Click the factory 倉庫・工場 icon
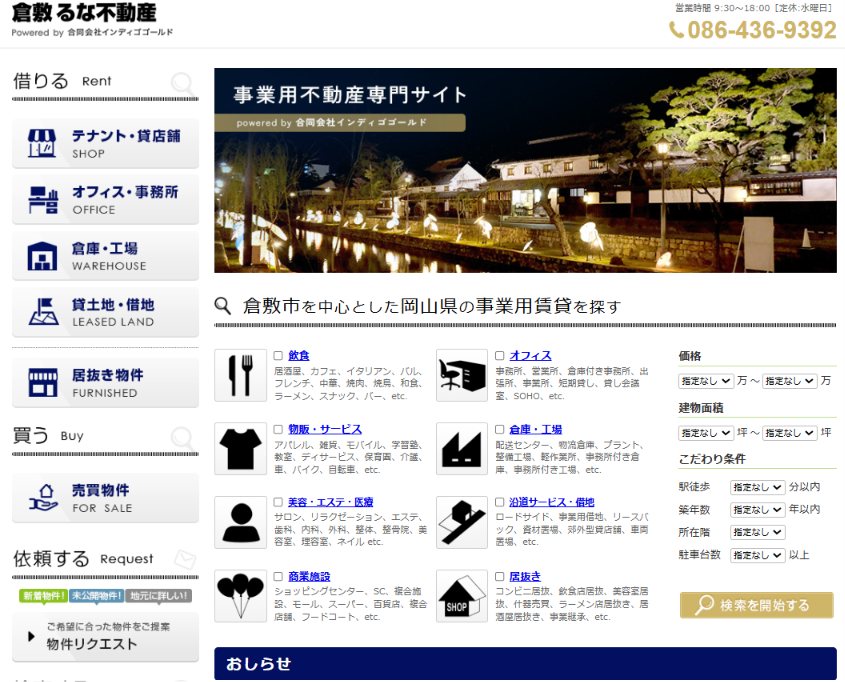845x682 pixels. [462, 448]
